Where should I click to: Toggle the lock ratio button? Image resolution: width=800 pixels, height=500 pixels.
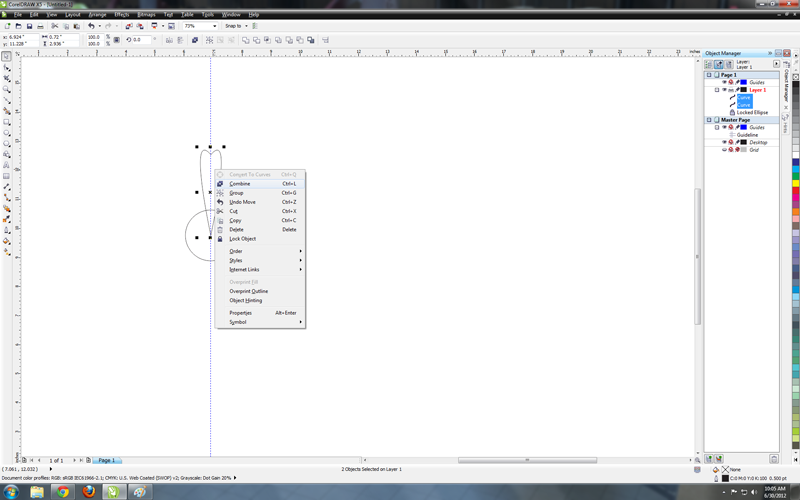[x=116, y=40]
